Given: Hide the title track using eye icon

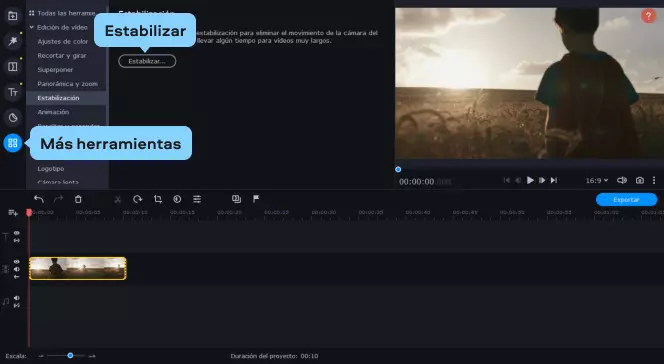Looking at the screenshot, I should pyautogui.click(x=17, y=233).
